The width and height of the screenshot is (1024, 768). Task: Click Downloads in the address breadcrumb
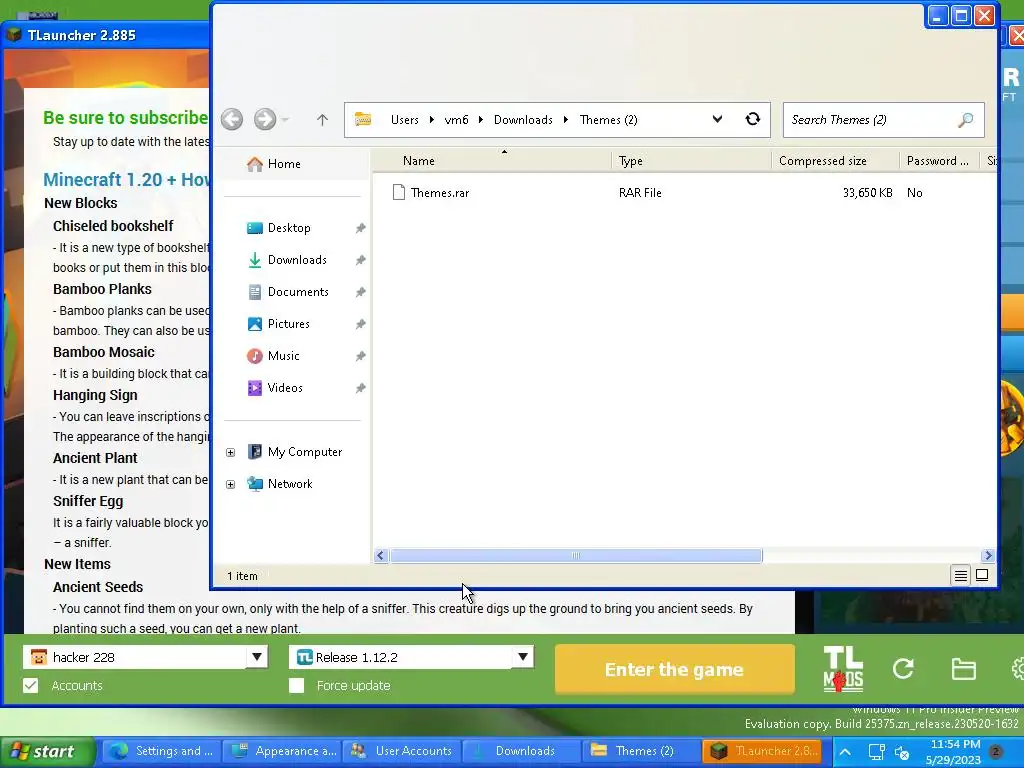tap(523, 120)
